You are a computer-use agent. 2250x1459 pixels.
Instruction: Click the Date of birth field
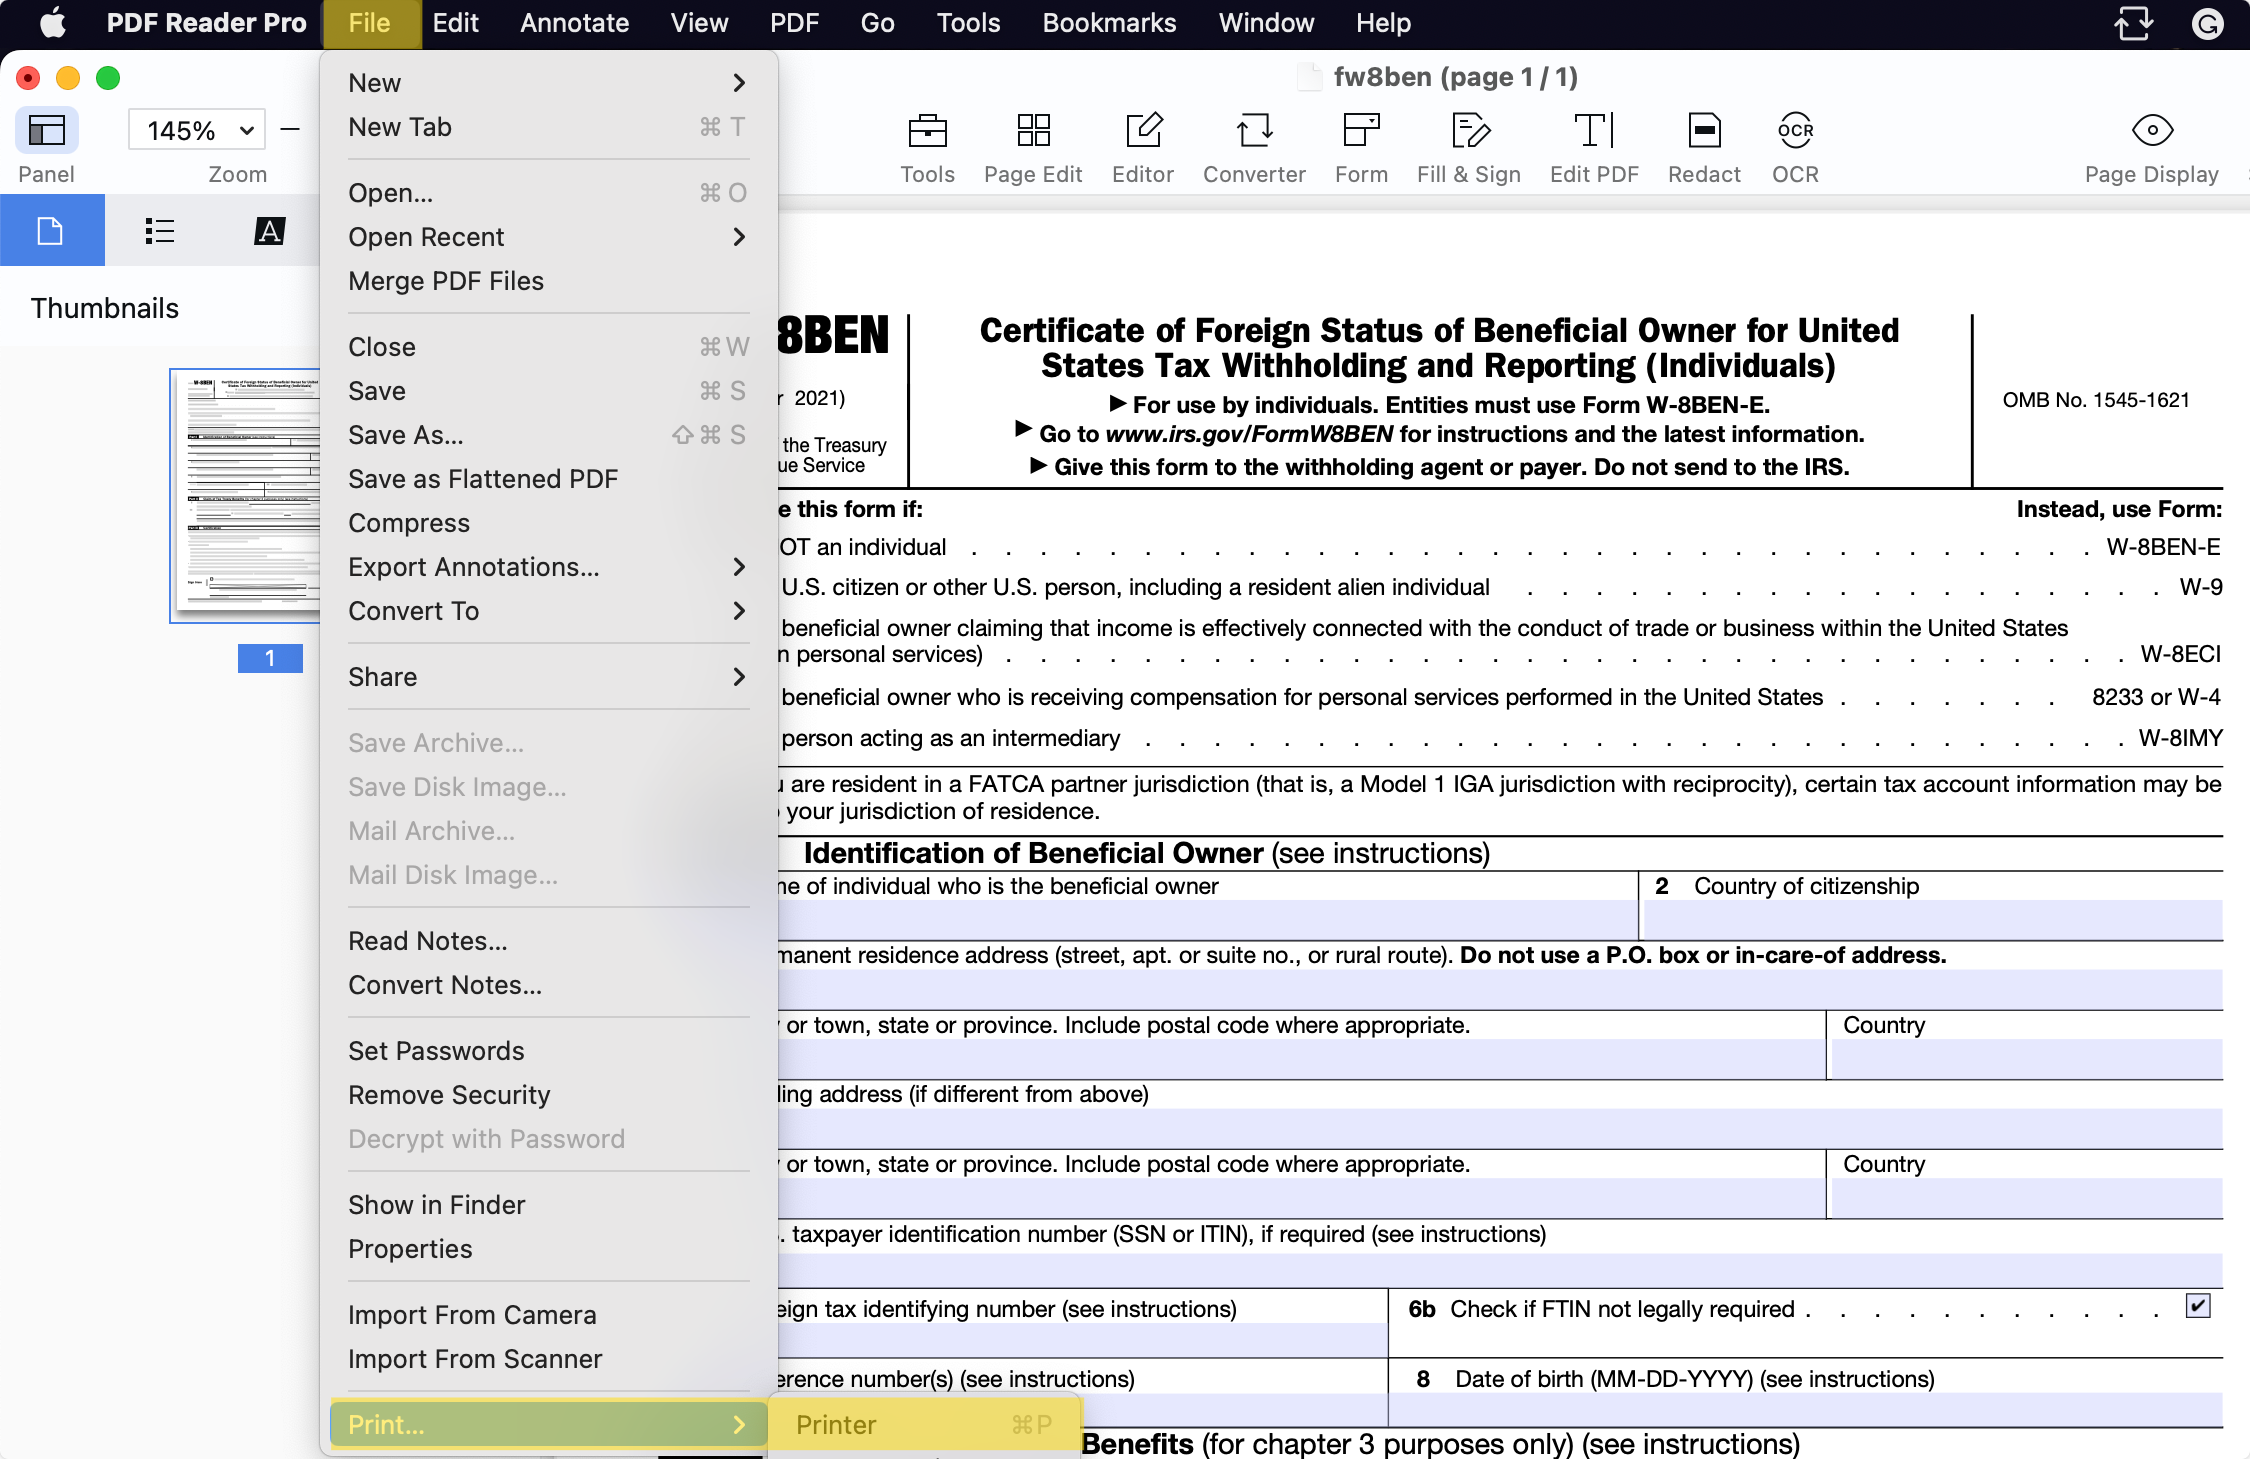pos(1806,1409)
